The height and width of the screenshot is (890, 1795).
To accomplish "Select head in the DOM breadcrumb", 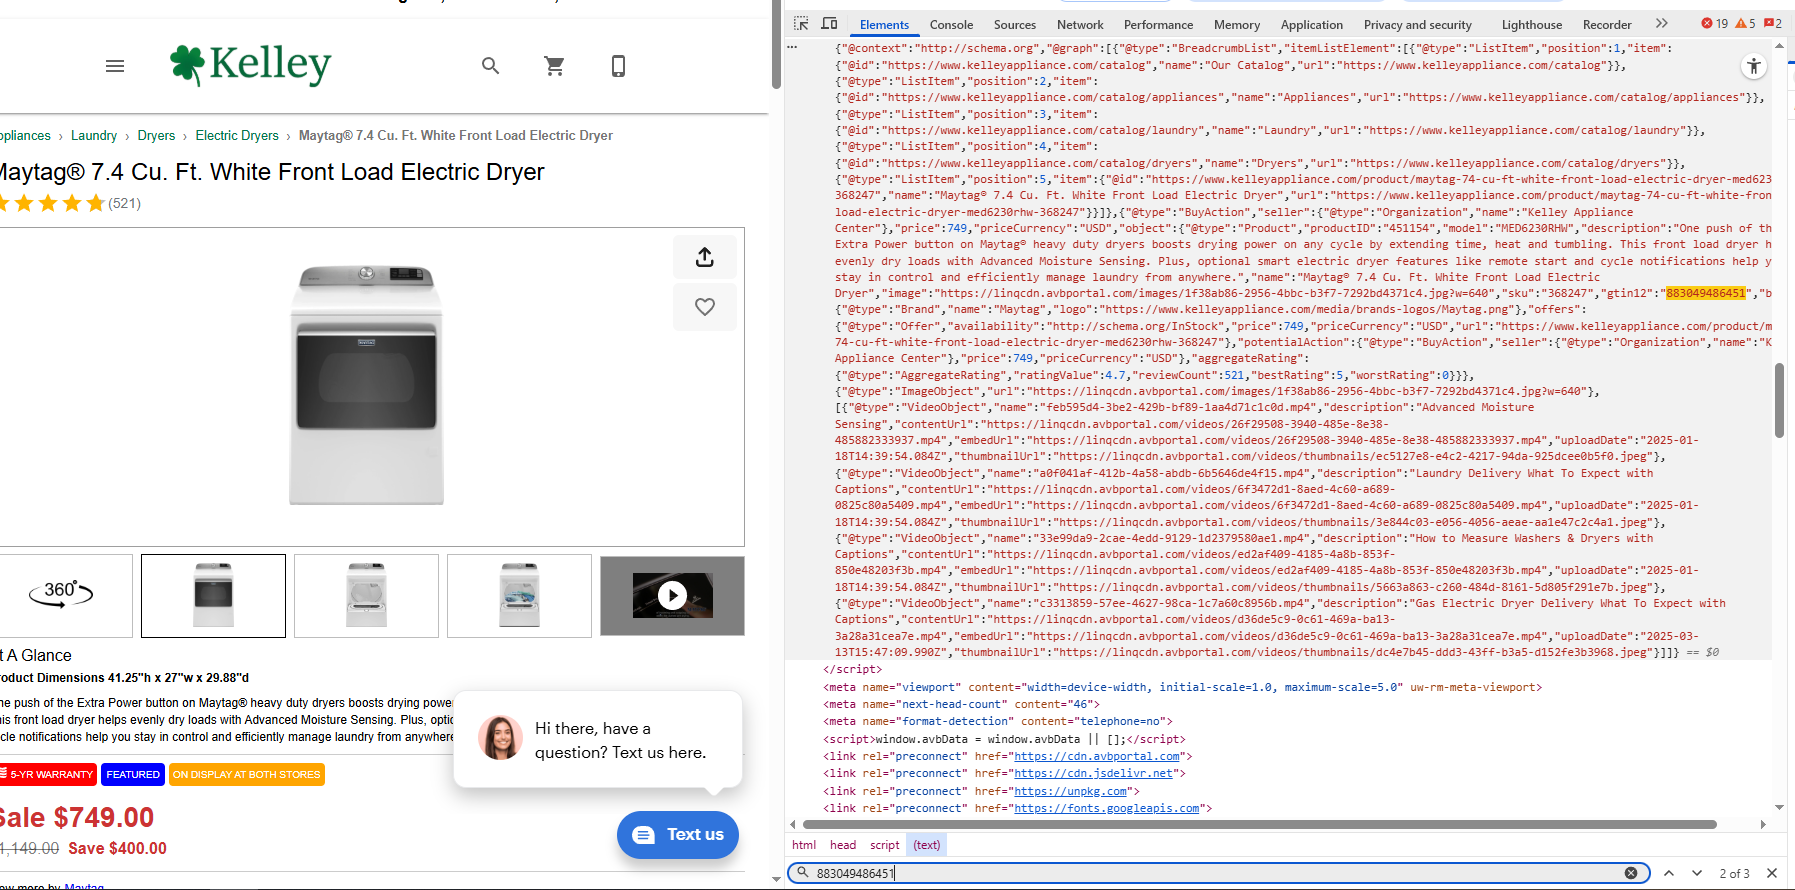I will point(843,846).
